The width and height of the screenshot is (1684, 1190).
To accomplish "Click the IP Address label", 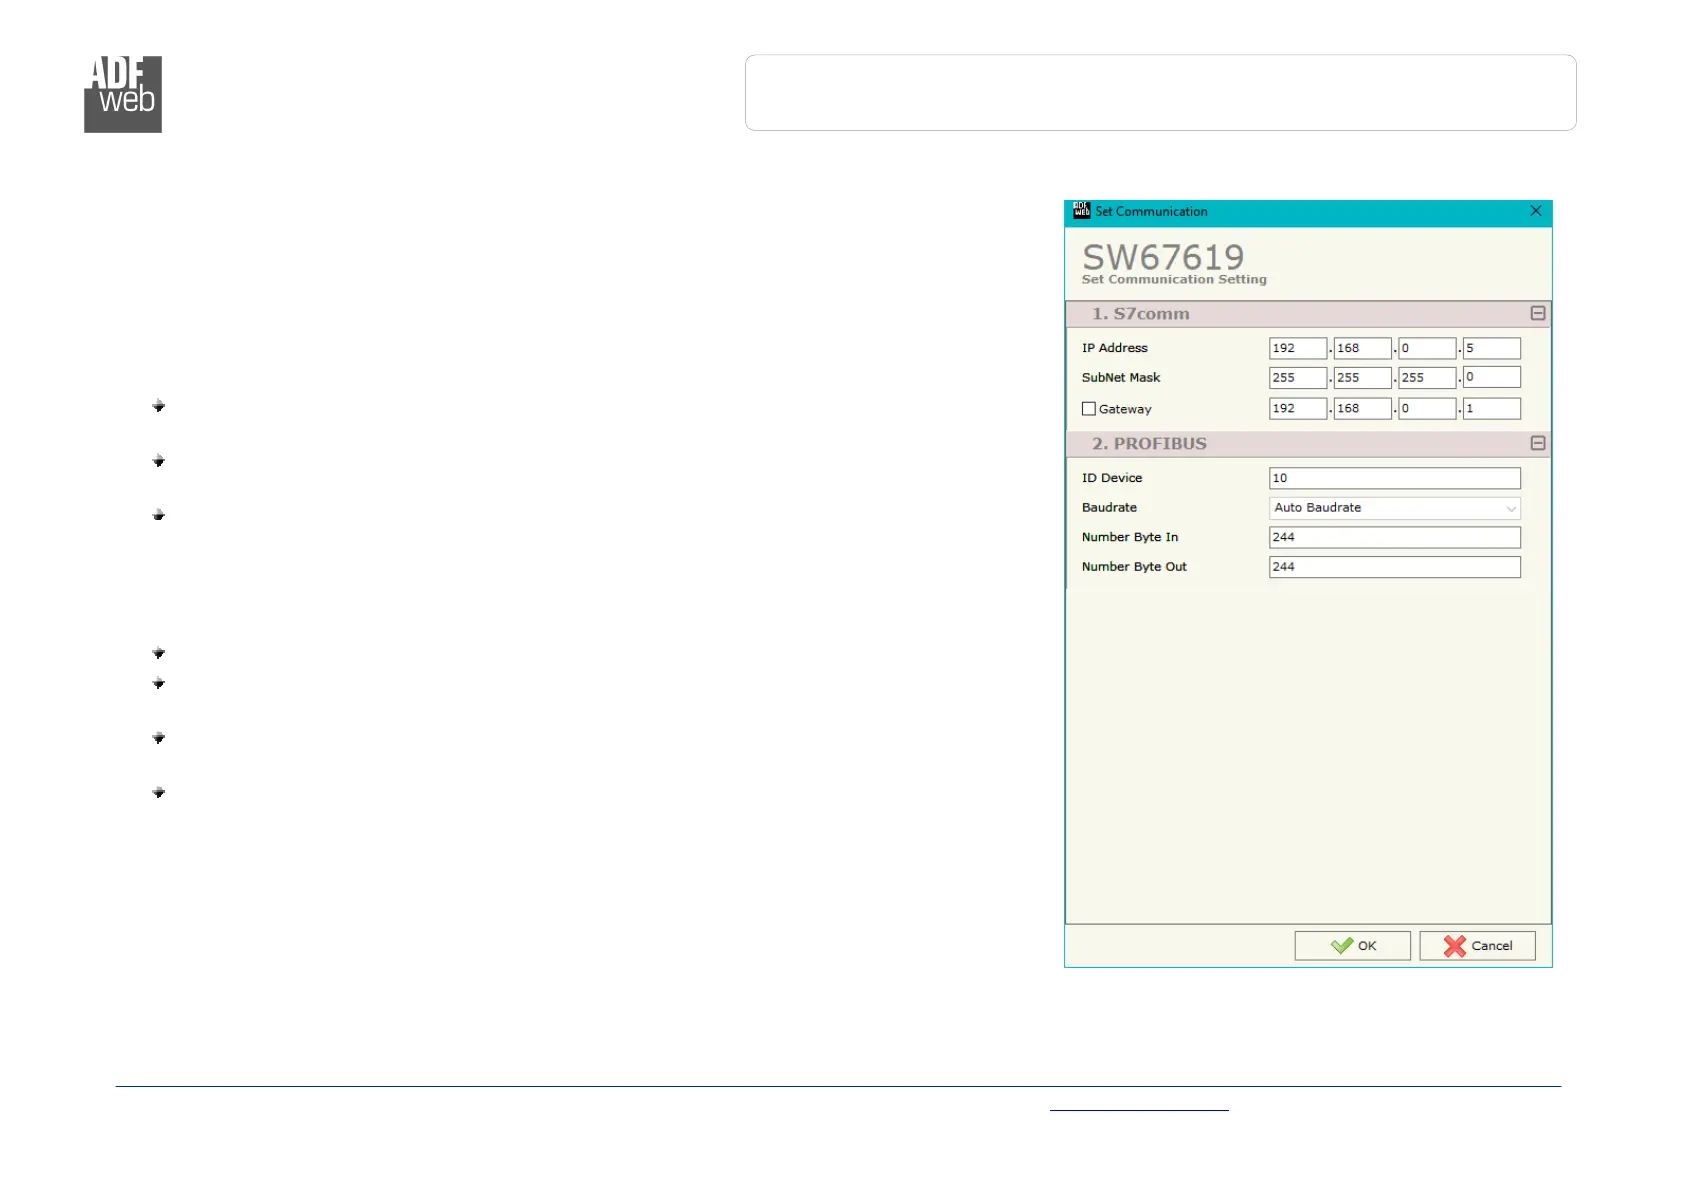I will click(x=1115, y=348).
